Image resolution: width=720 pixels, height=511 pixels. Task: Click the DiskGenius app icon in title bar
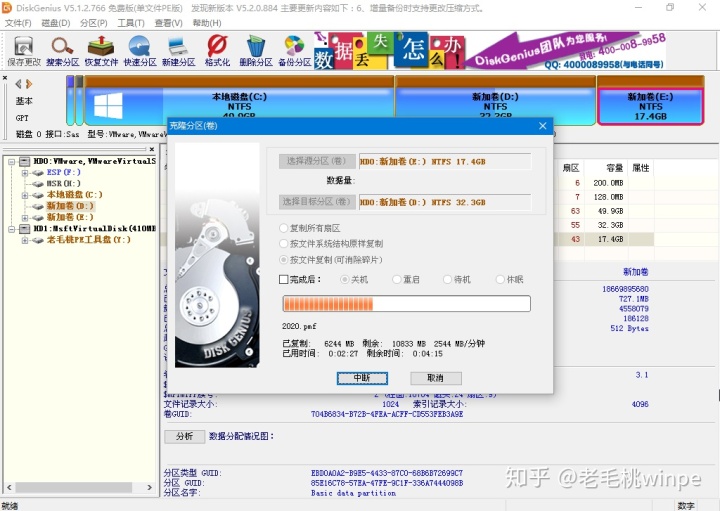7,8
